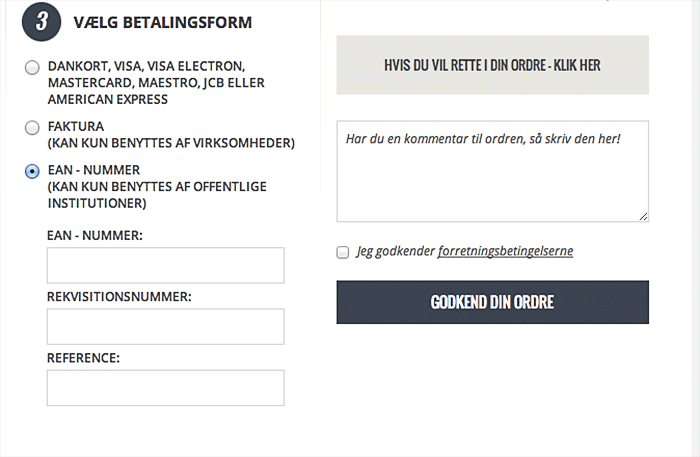Click the 'Jeg godkender' checkbox label text

[396, 251]
